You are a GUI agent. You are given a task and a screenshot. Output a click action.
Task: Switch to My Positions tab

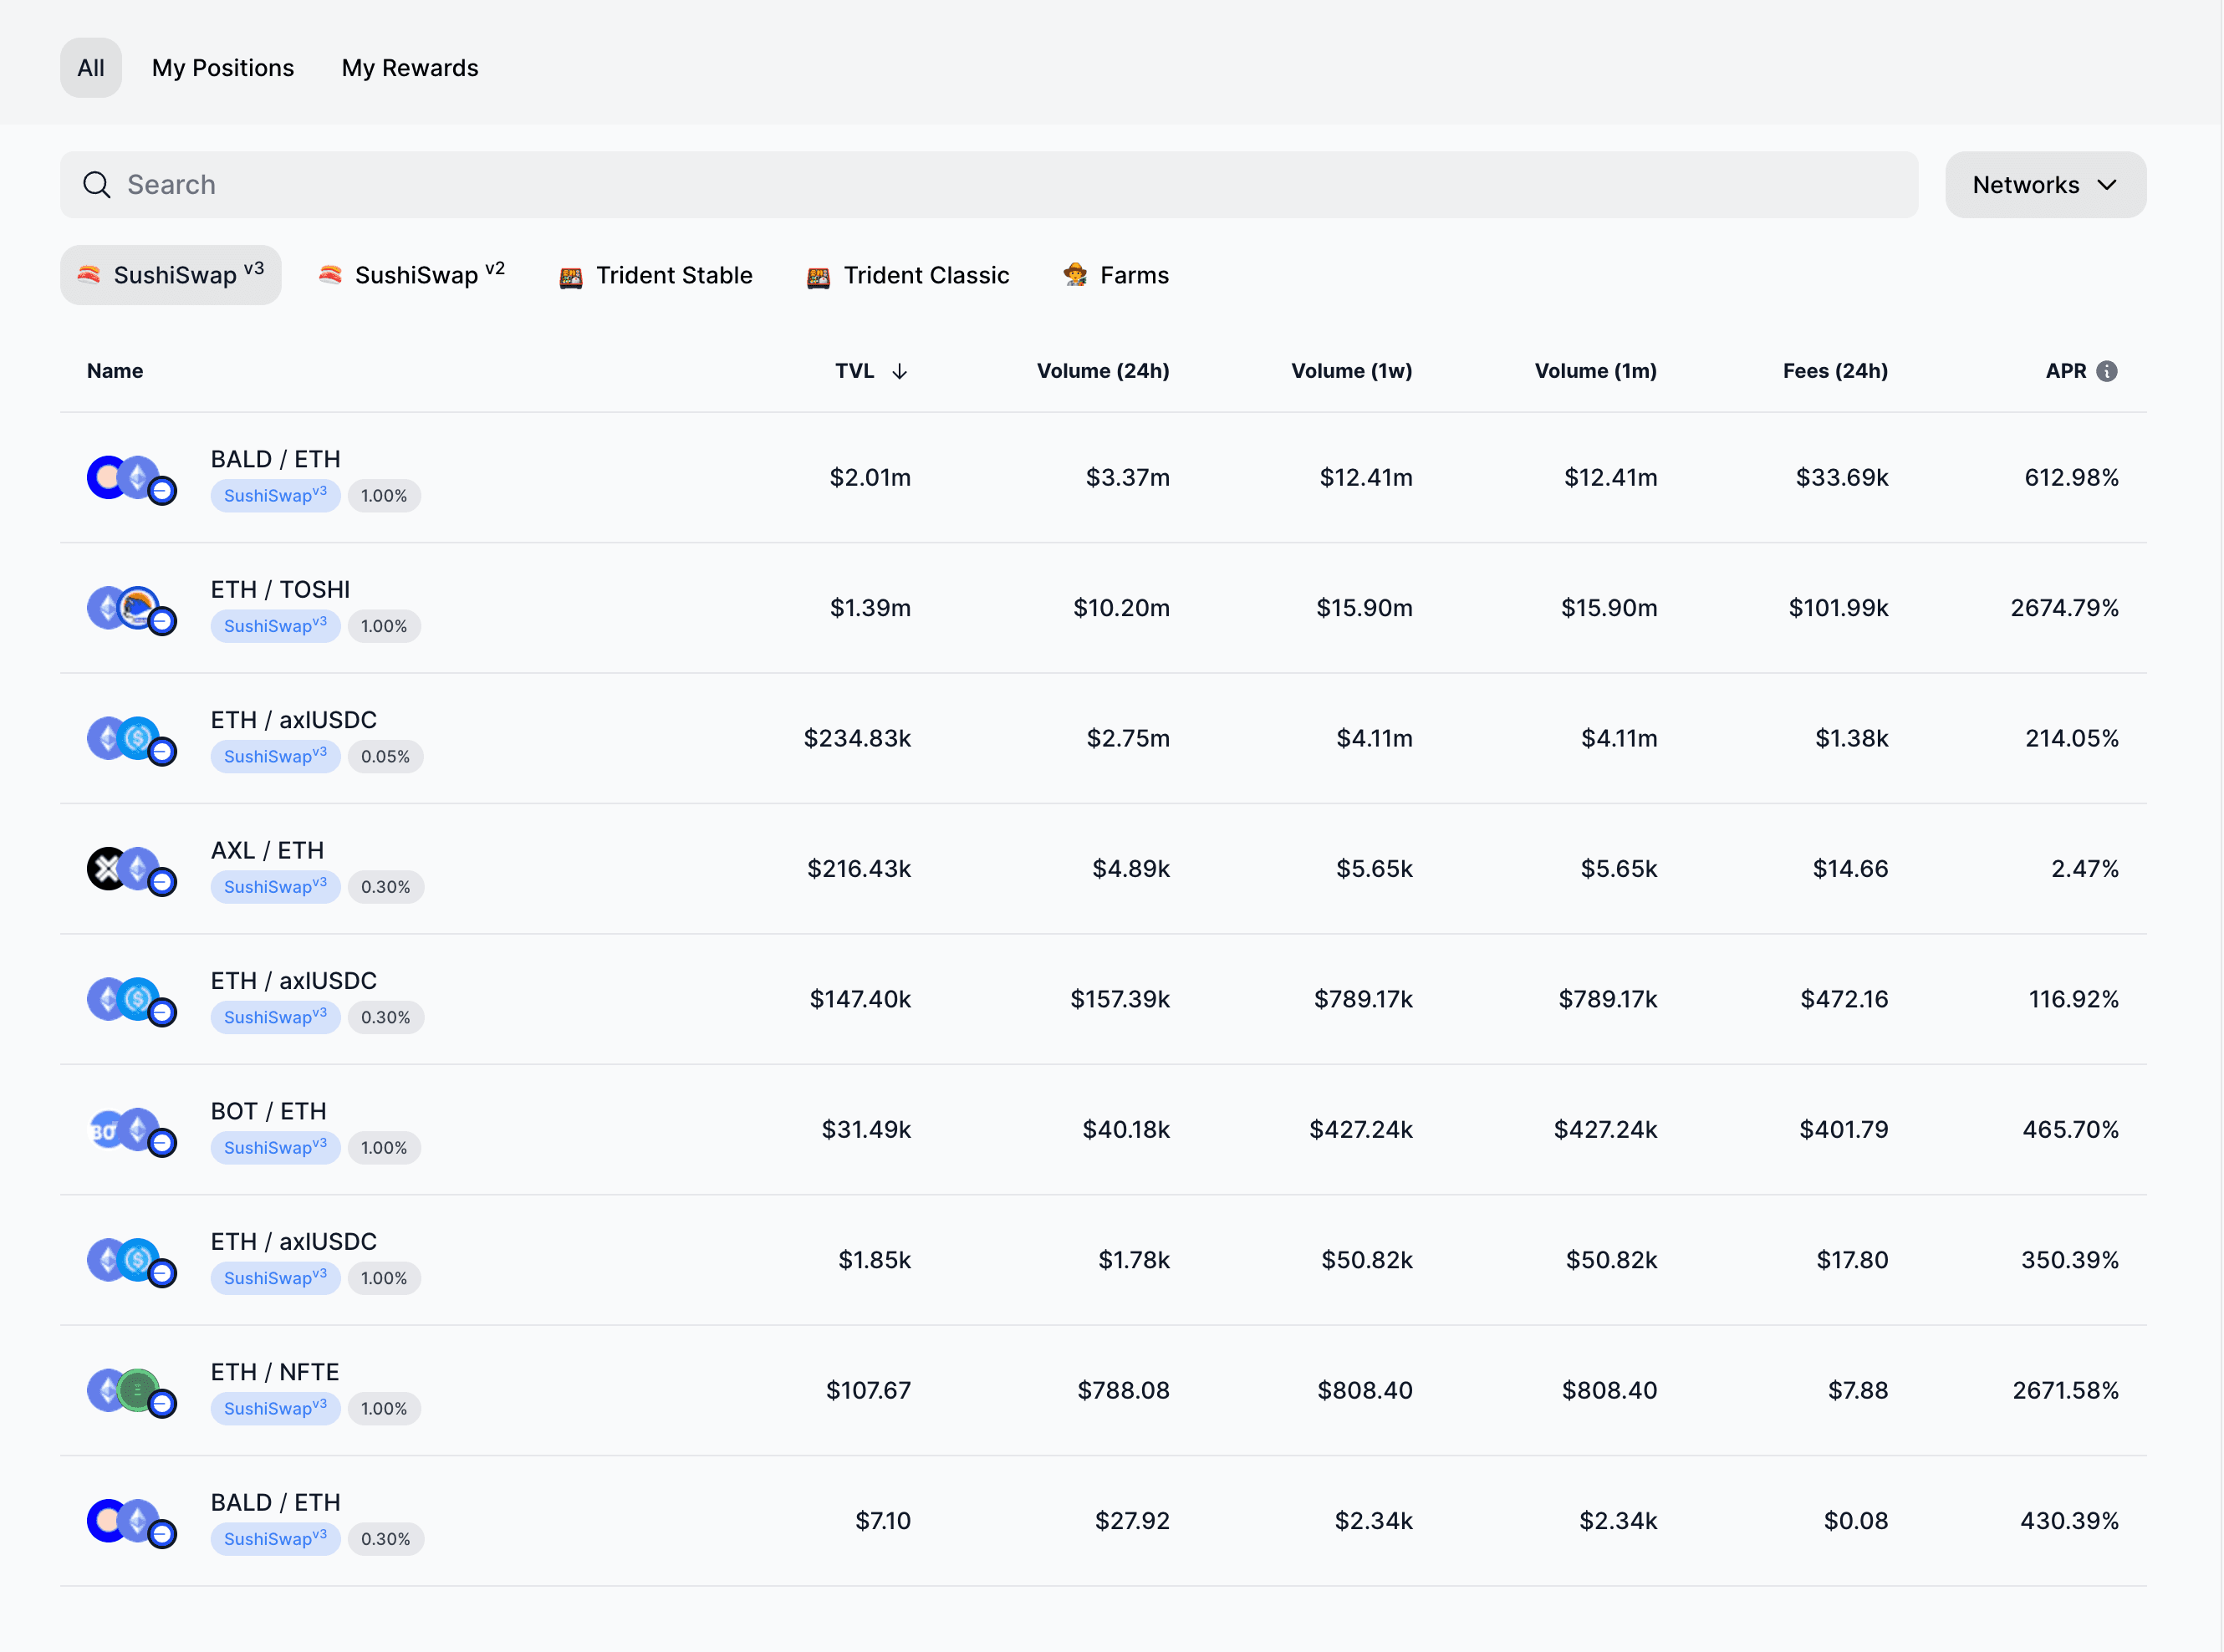(x=223, y=68)
